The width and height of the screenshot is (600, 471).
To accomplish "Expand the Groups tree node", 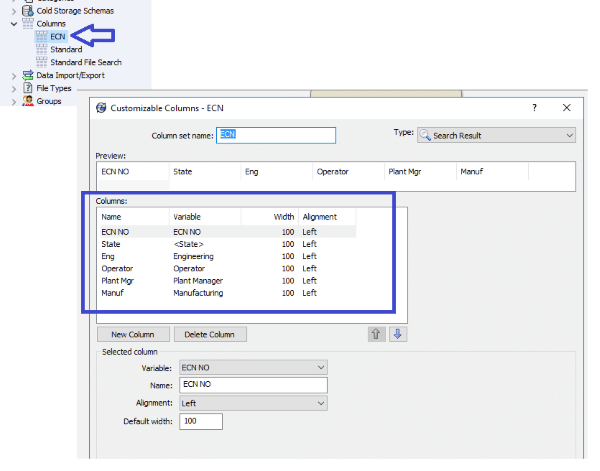I will [x=14, y=102].
